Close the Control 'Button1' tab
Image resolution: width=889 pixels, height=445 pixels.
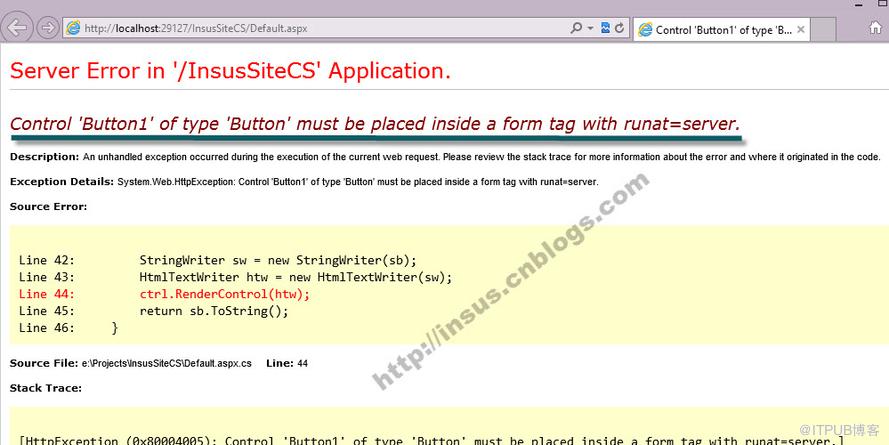tap(801, 29)
